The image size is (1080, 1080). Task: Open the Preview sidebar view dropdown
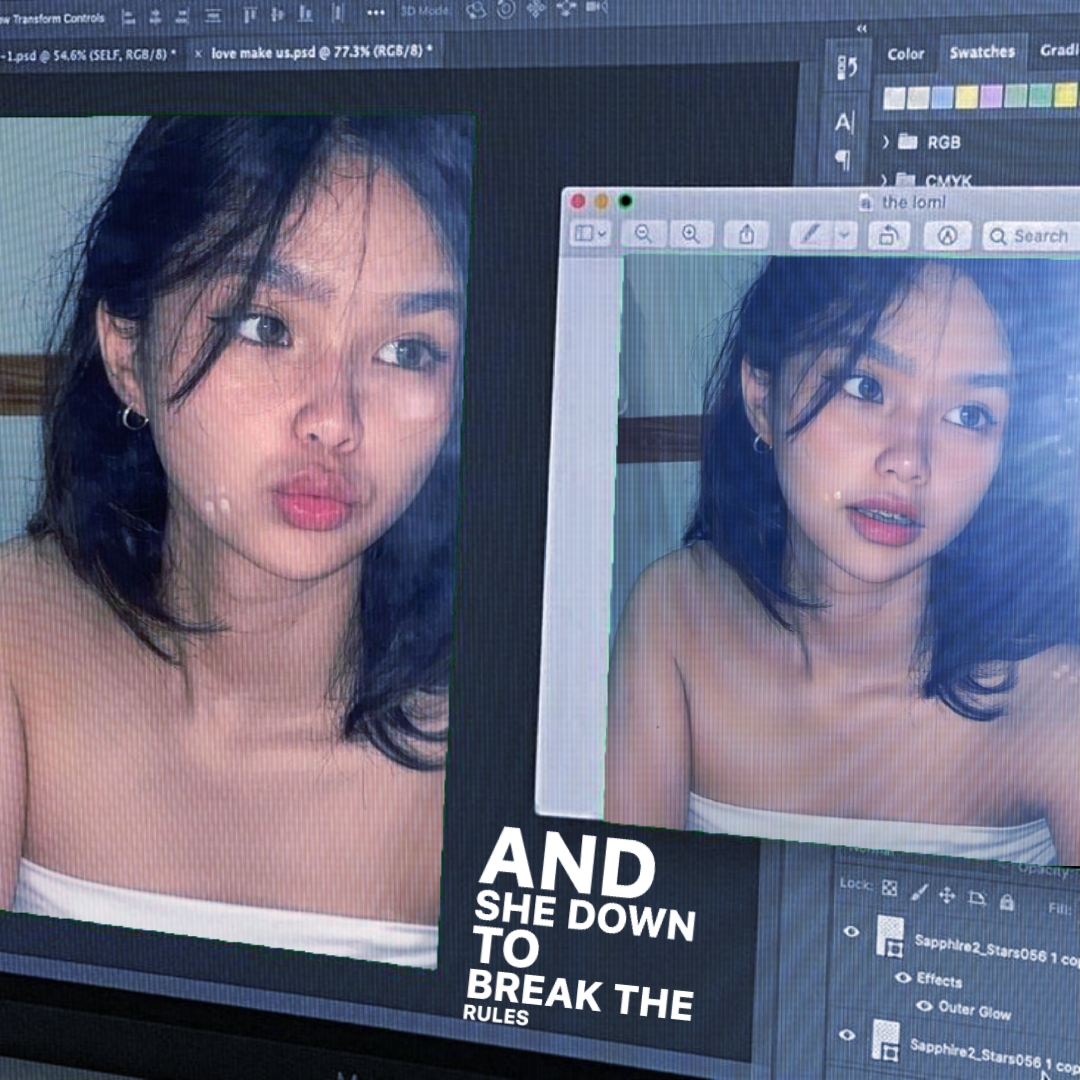coord(590,234)
